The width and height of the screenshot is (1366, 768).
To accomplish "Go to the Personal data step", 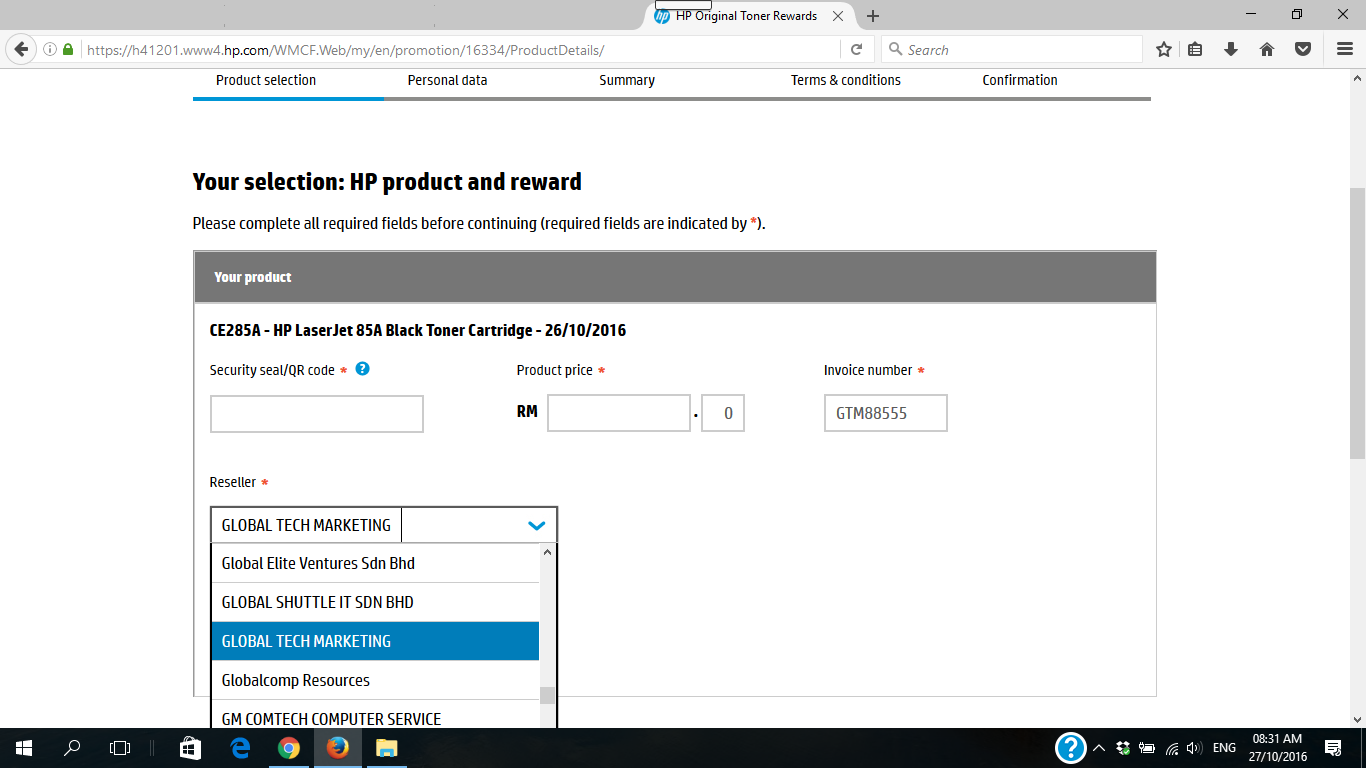I will point(447,80).
